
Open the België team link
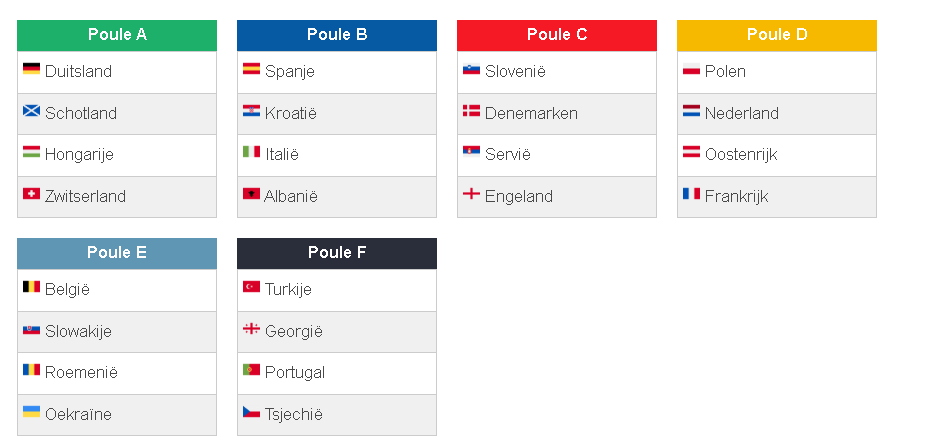point(67,289)
